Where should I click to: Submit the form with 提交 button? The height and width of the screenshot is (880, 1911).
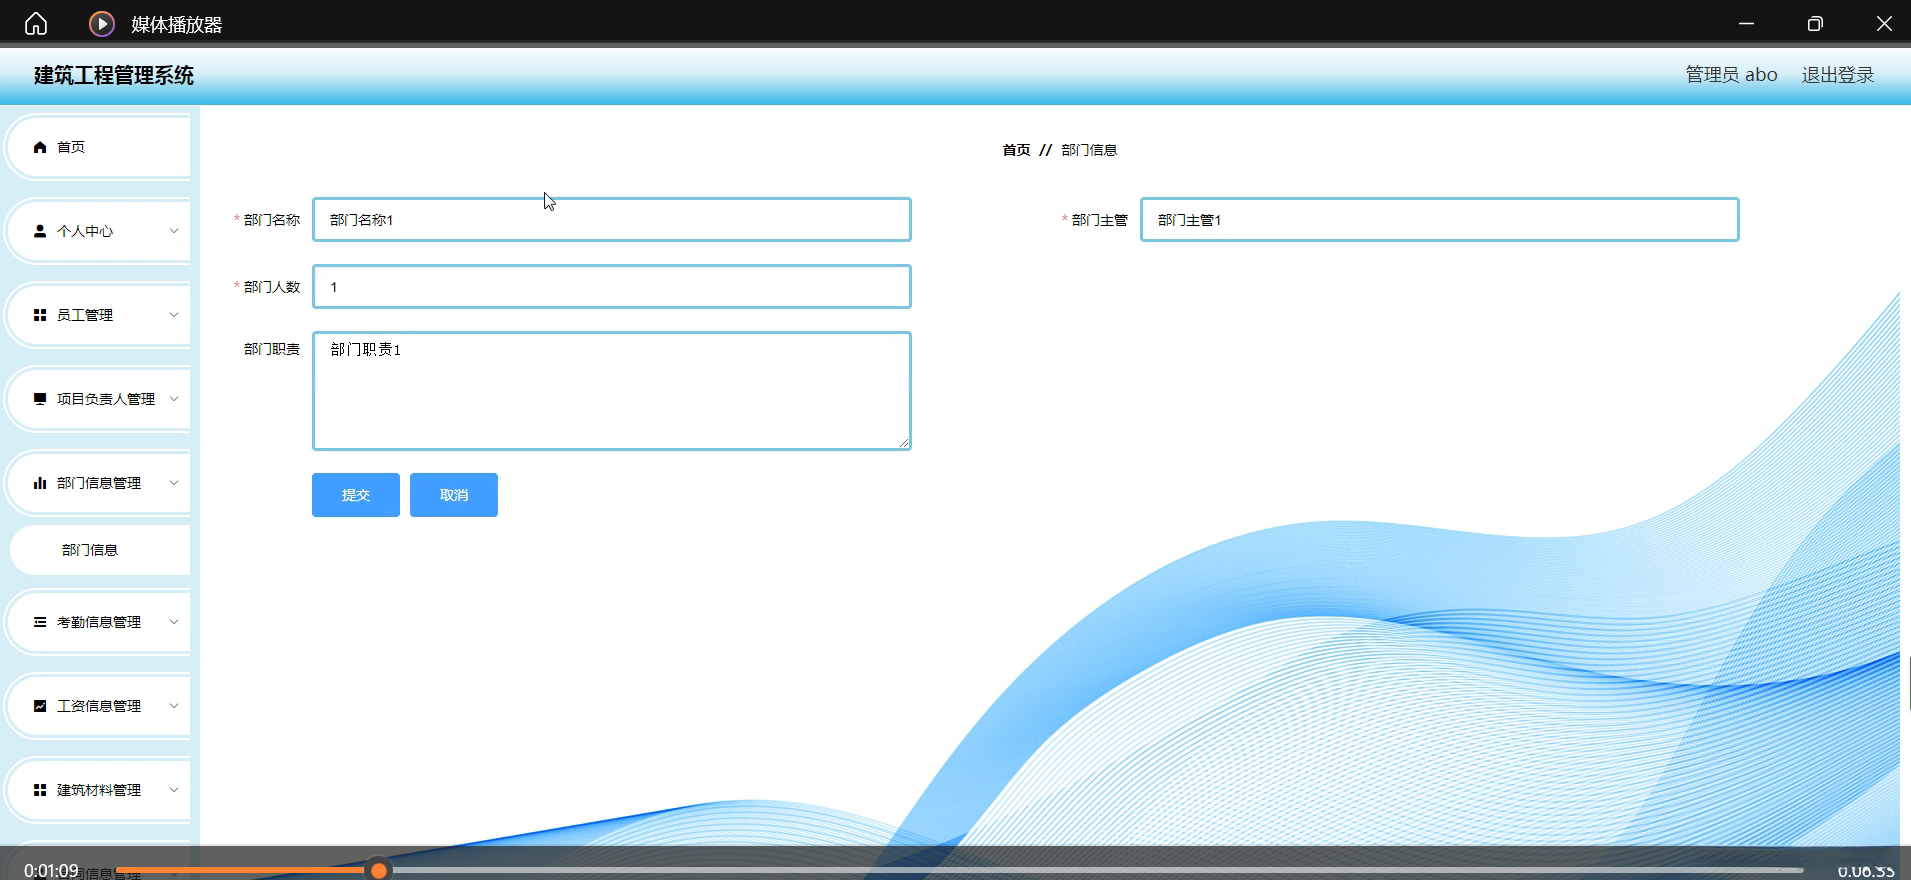coord(356,495)
